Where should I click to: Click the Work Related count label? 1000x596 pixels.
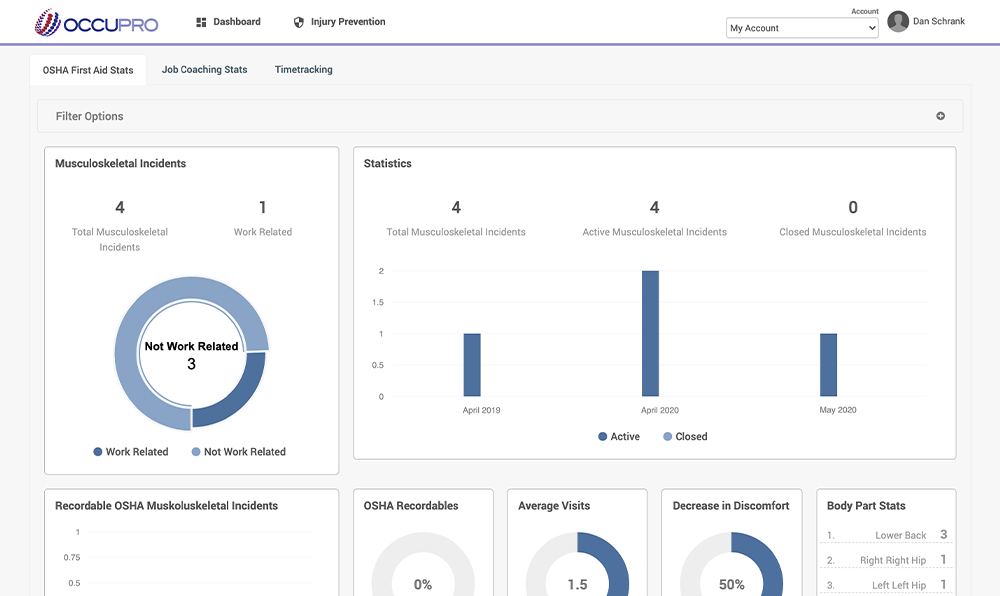click(263, 232)
